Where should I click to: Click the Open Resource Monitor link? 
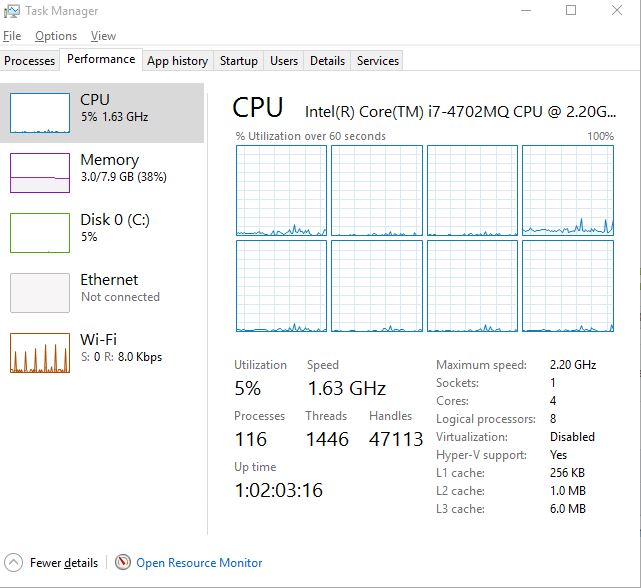click(x=199, y=563)
